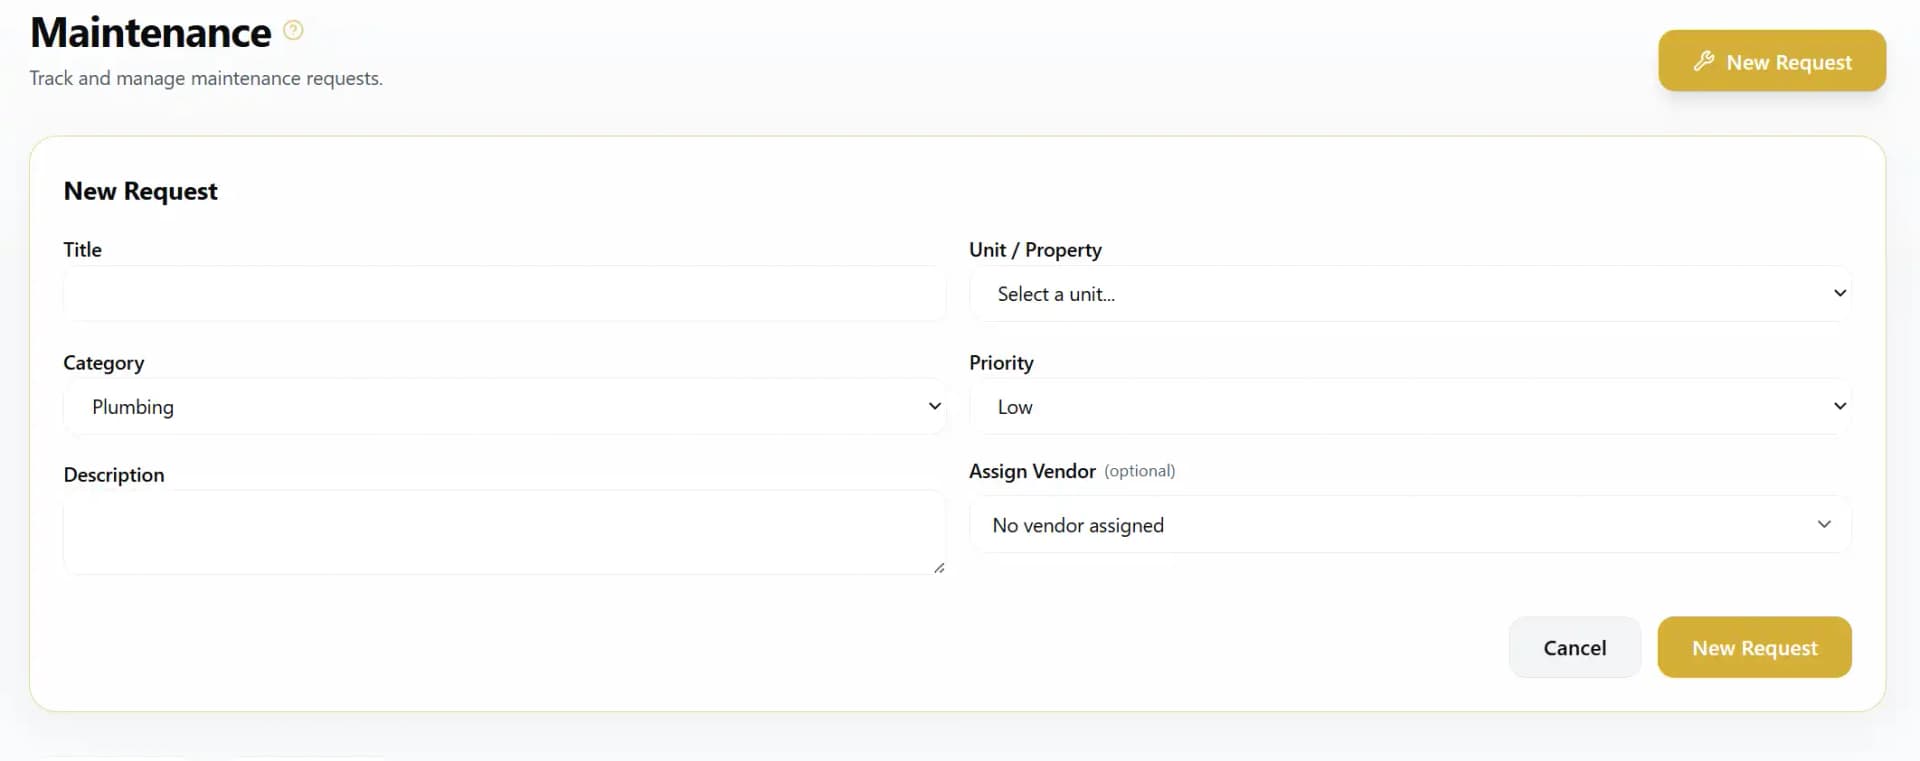Click the Assign Vendor chevron arrow

(x=1824, y=524)
